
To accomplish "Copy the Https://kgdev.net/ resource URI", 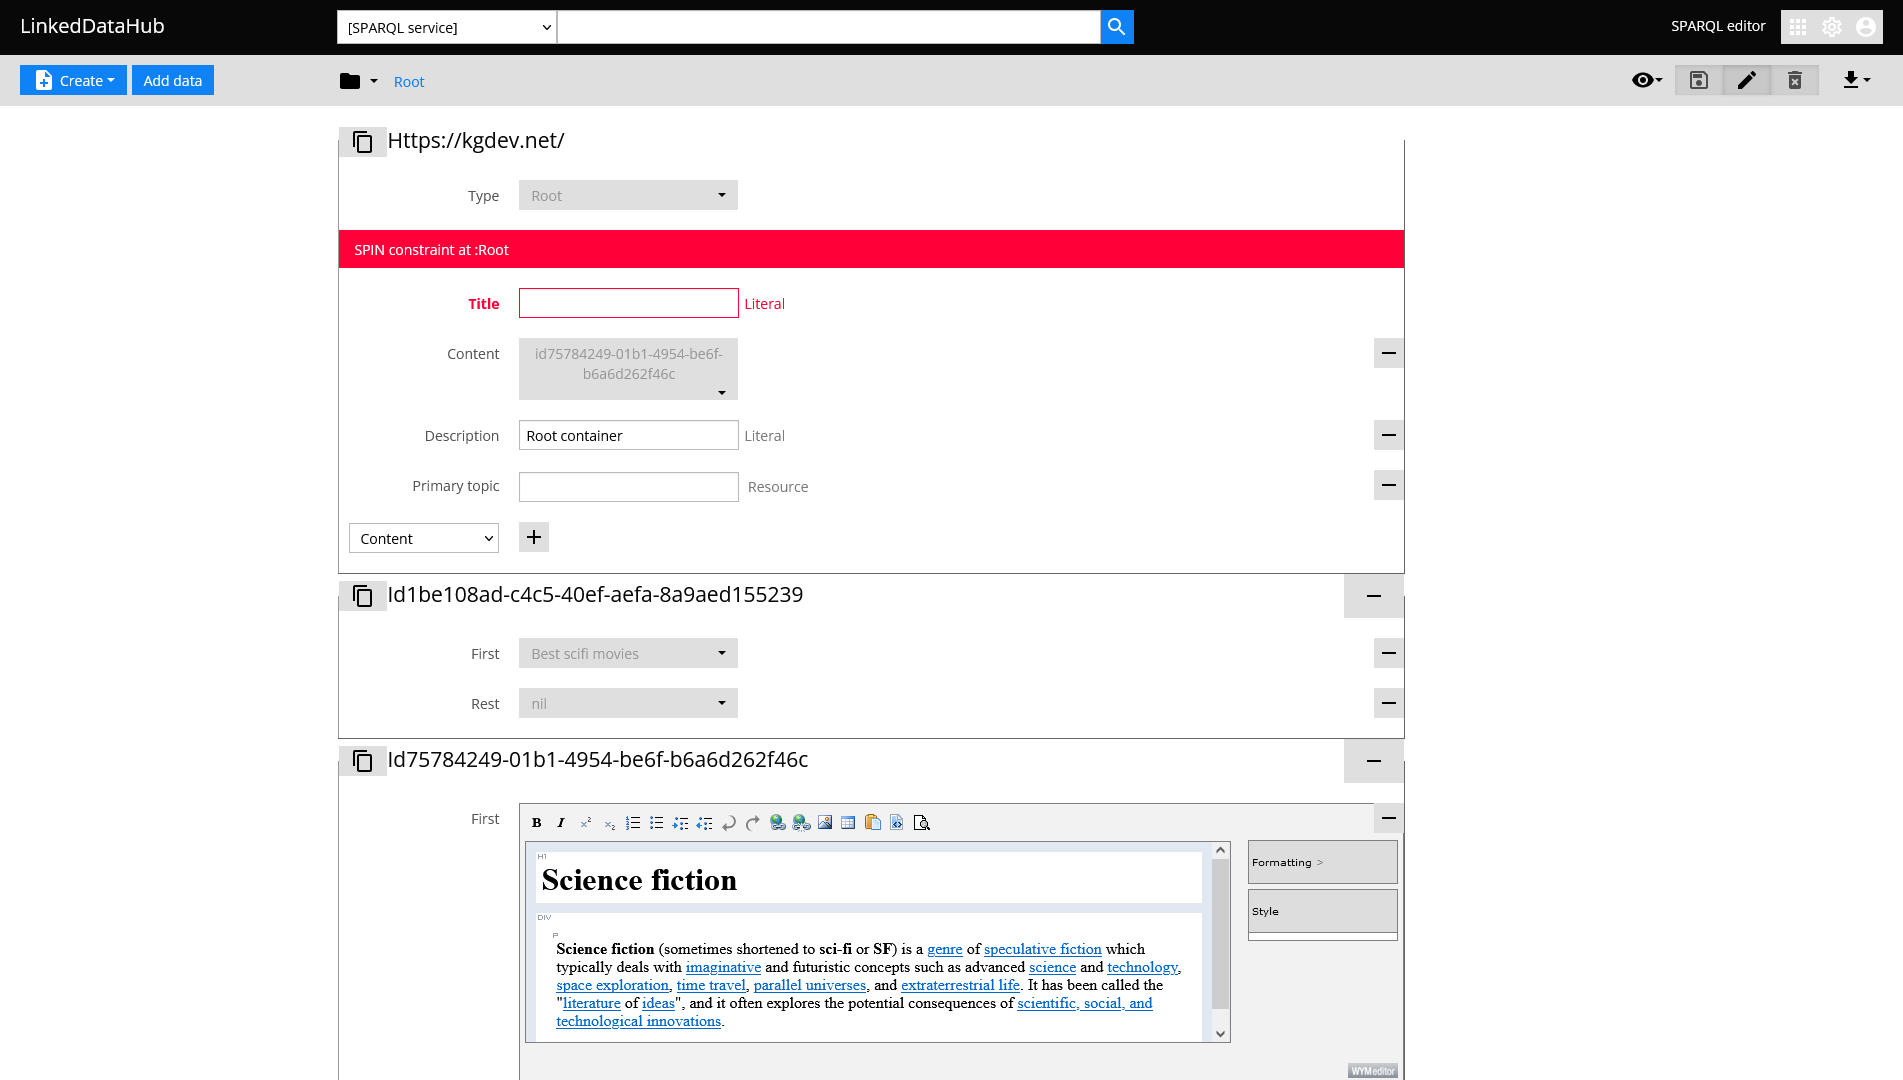I will pyautogui.click(x=363, y=141).
